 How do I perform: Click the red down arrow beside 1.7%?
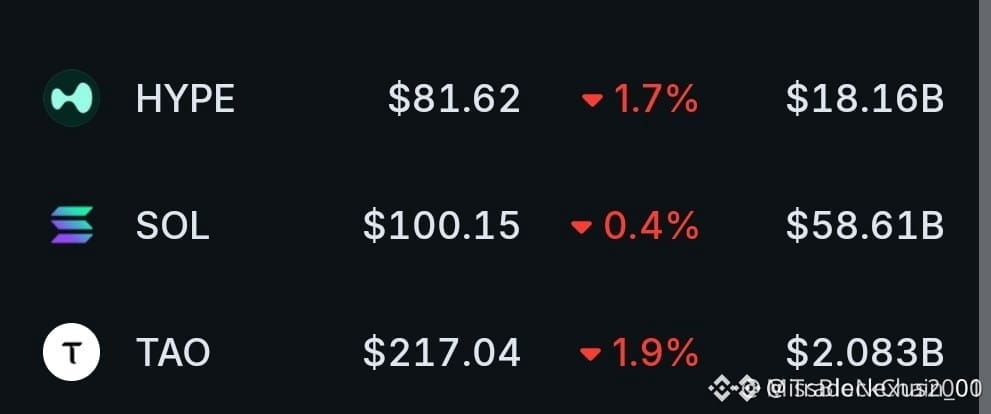592,100
